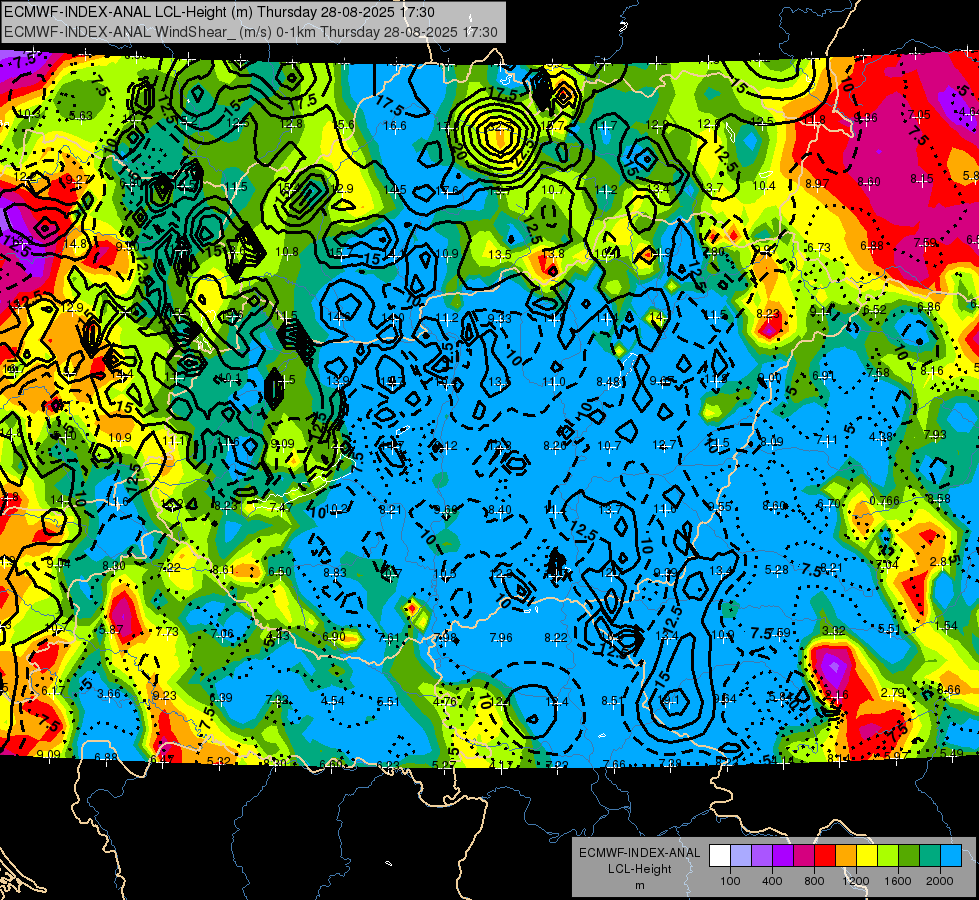The image size is (979, 900).
Task: Click the 6.17 wind shear value
Action: [x=54, y=691]
